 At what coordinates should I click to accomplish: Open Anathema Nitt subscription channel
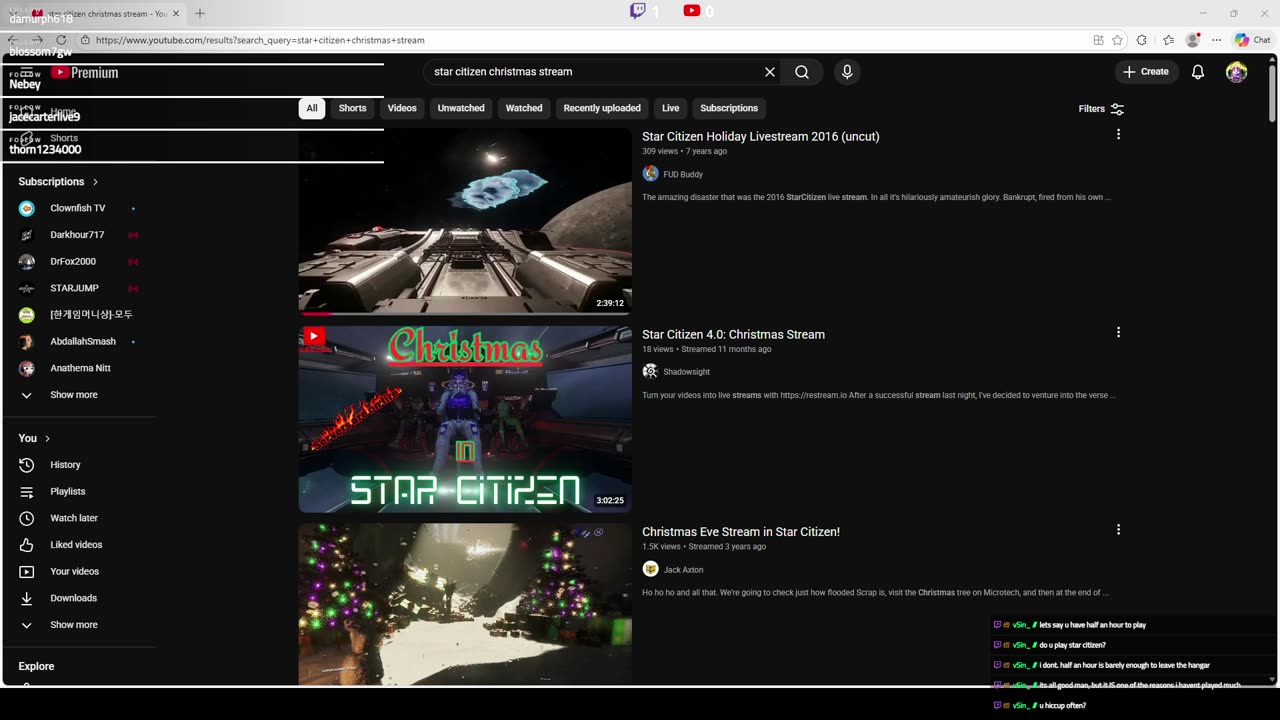80,368
